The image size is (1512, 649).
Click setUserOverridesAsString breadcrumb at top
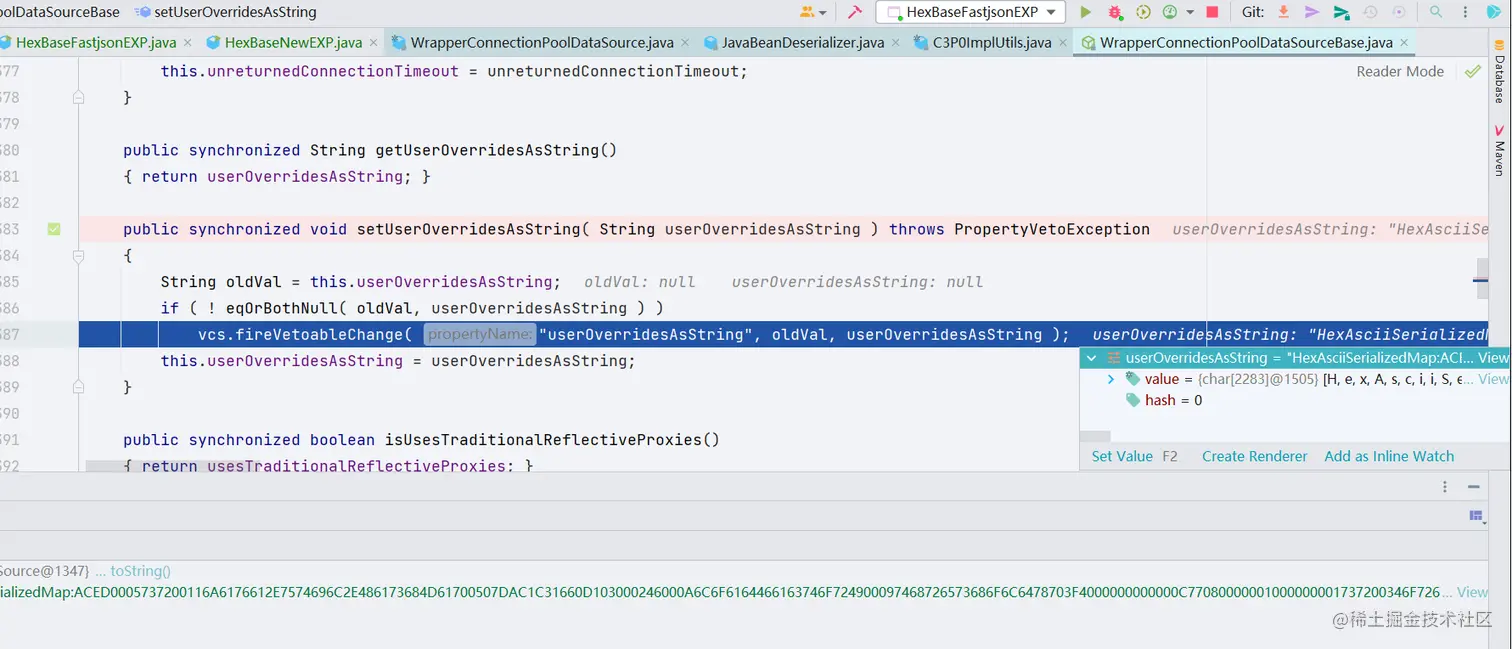pyautogui.click(x=235, y=12)
